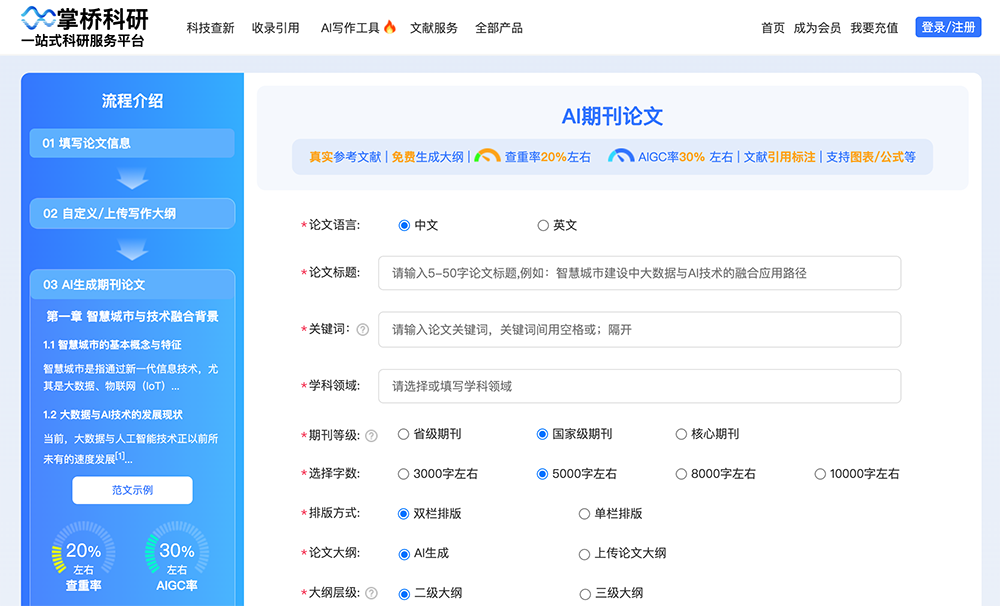Click 文献引用标注 in feature banner
1000x606 pixels.
779,157
